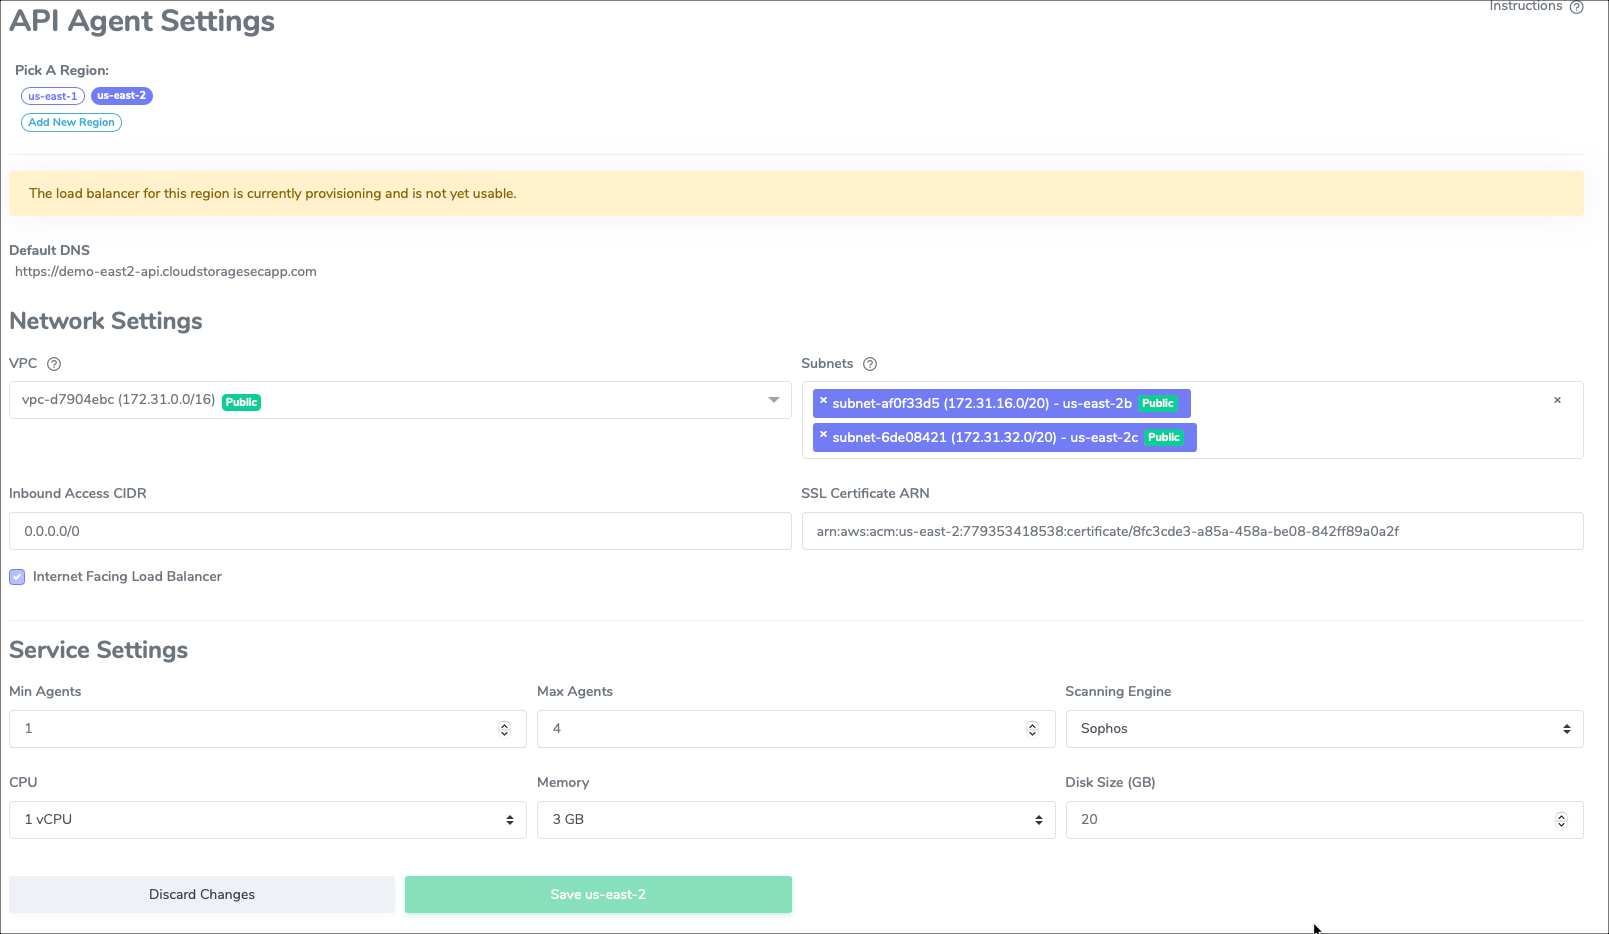Click the Disk Size stepper arrows
This screenshot has height=934, width=1609.
pos(1560,820)
